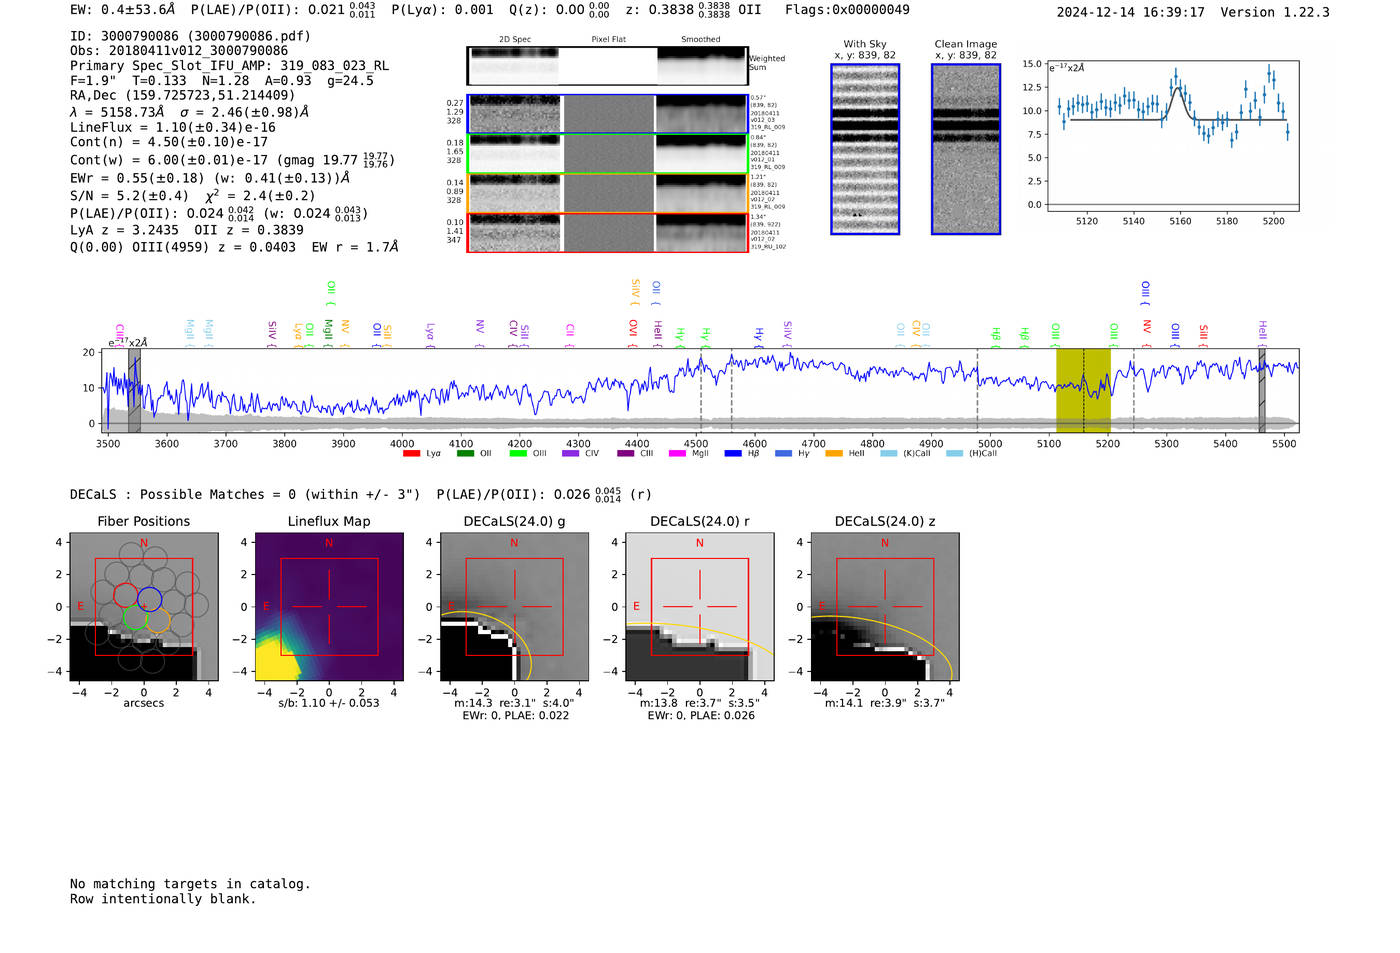Image resolution: width=1400 pixels, height=953 pixels.
Task: Click the 2024-12-14 16:39:17 timestamp
Action: click(1130, 13)
